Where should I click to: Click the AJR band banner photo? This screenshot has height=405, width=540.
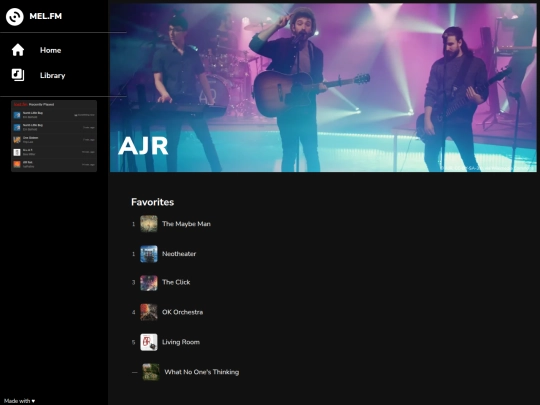tap(323, 87)
